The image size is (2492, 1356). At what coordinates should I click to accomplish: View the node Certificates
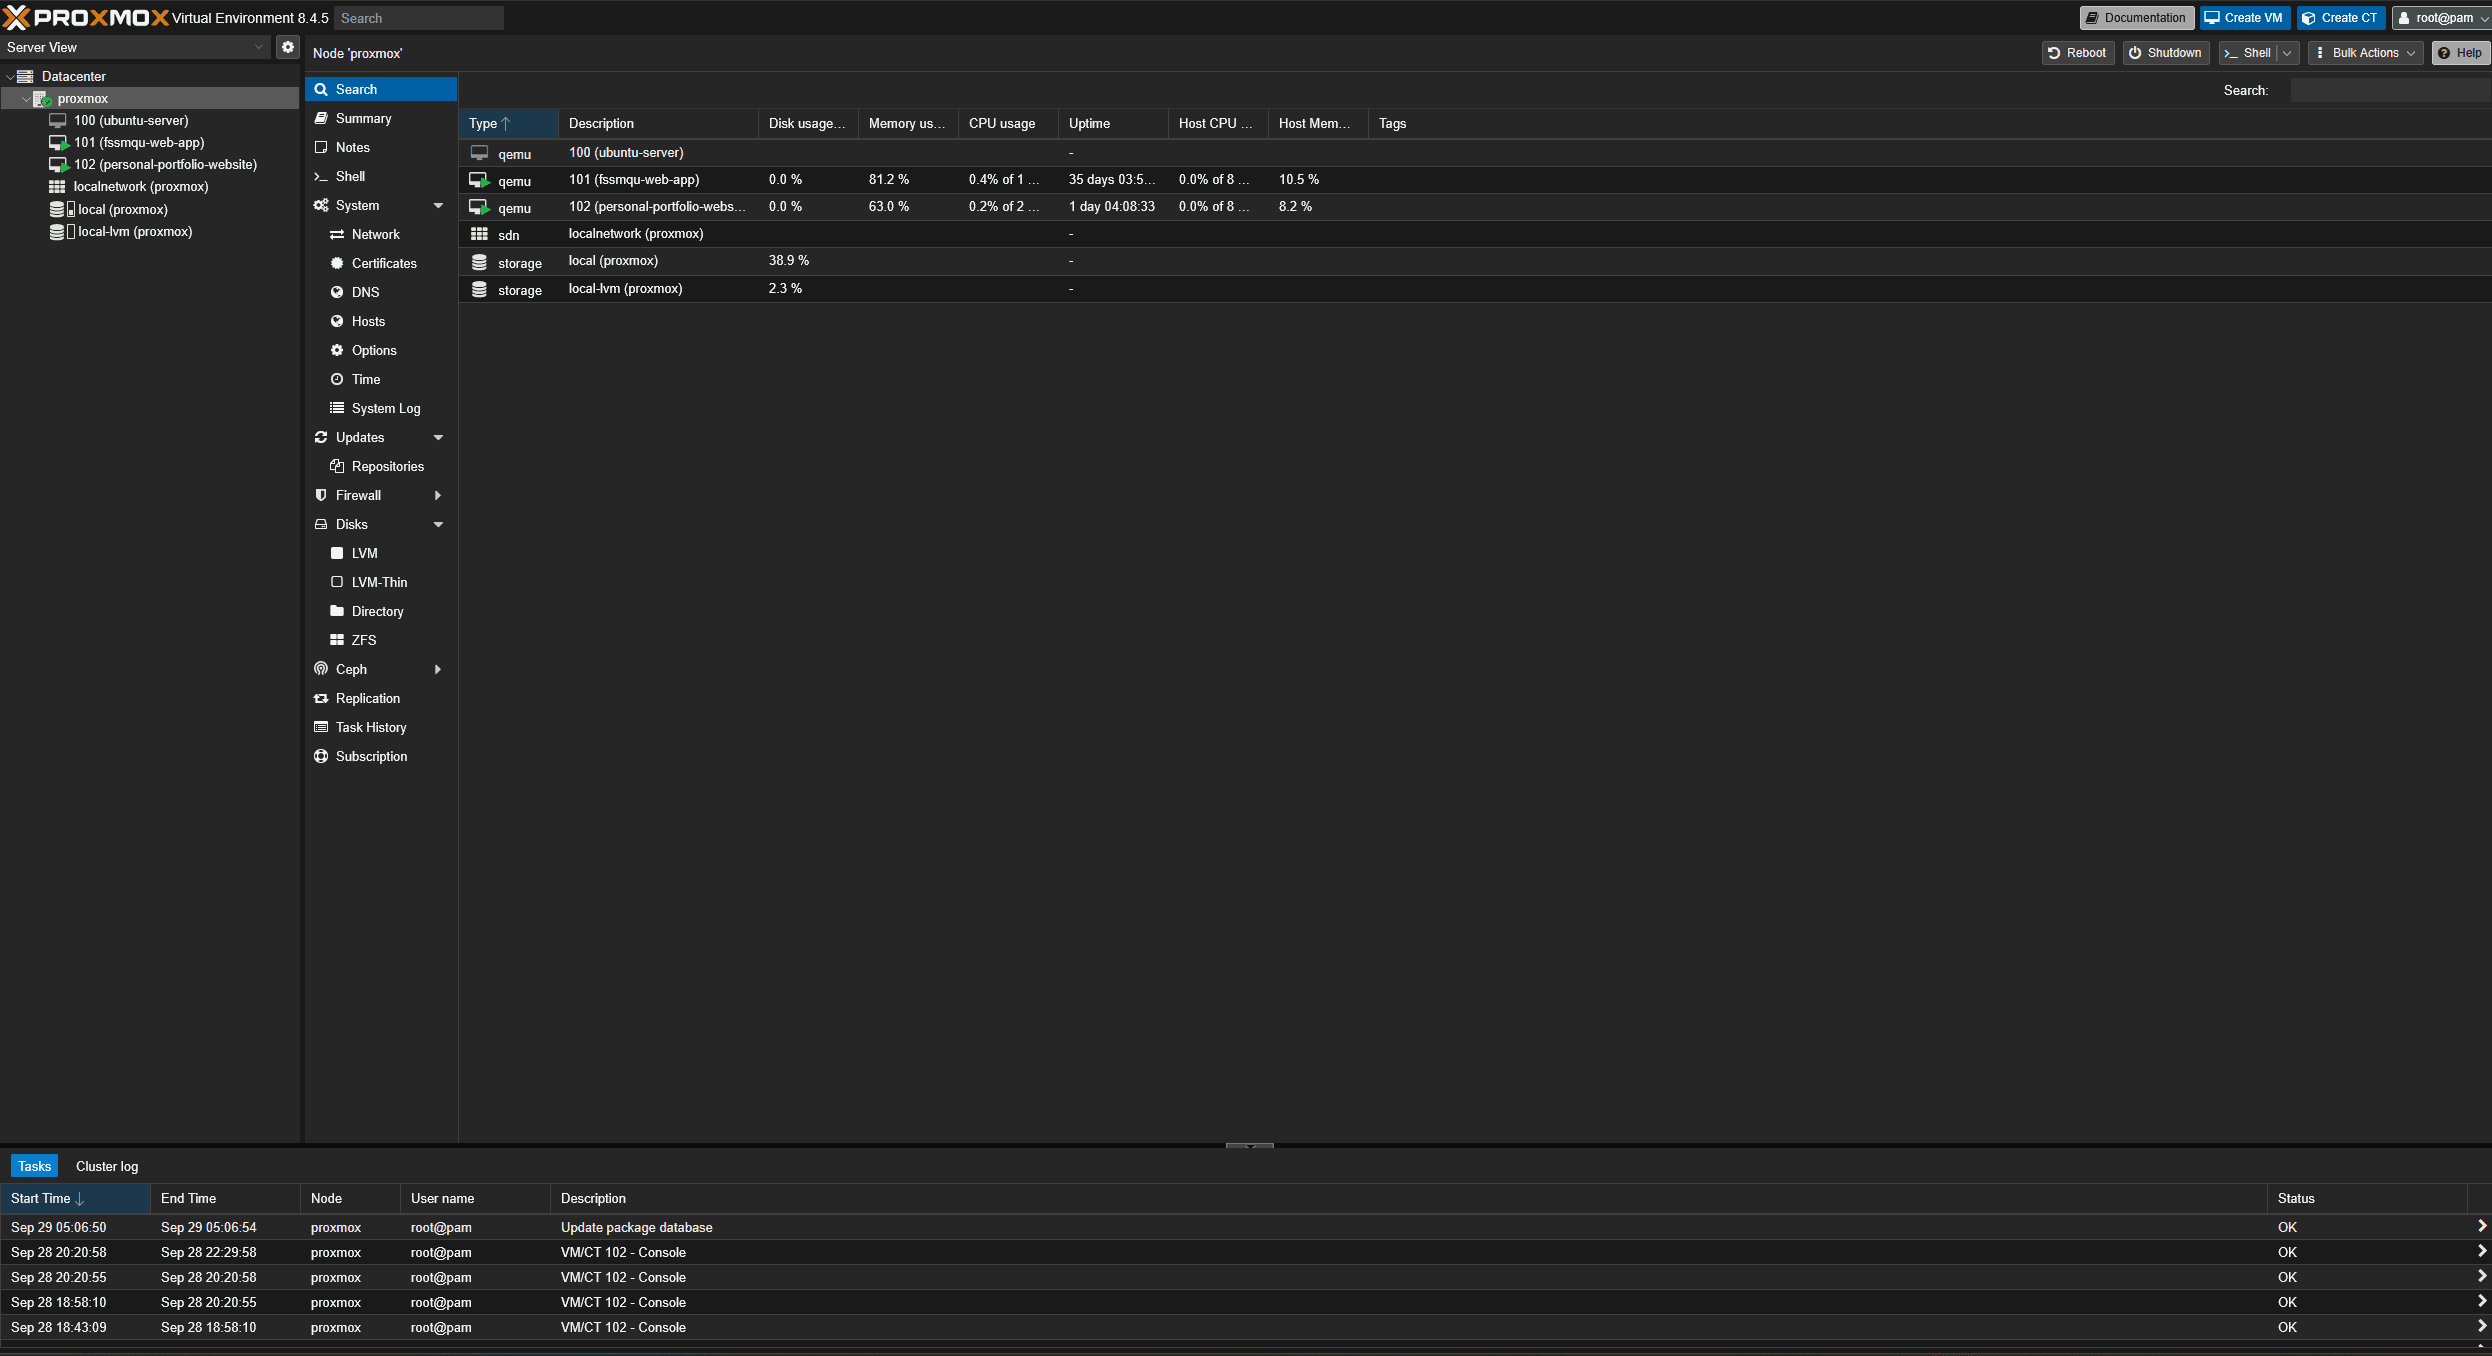click(383, 263)
